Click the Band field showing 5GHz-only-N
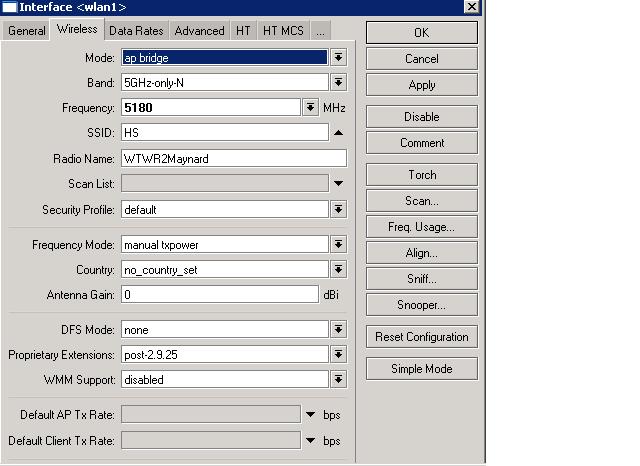The height and width of the screenshot is (466, 640). coord(224,83)
